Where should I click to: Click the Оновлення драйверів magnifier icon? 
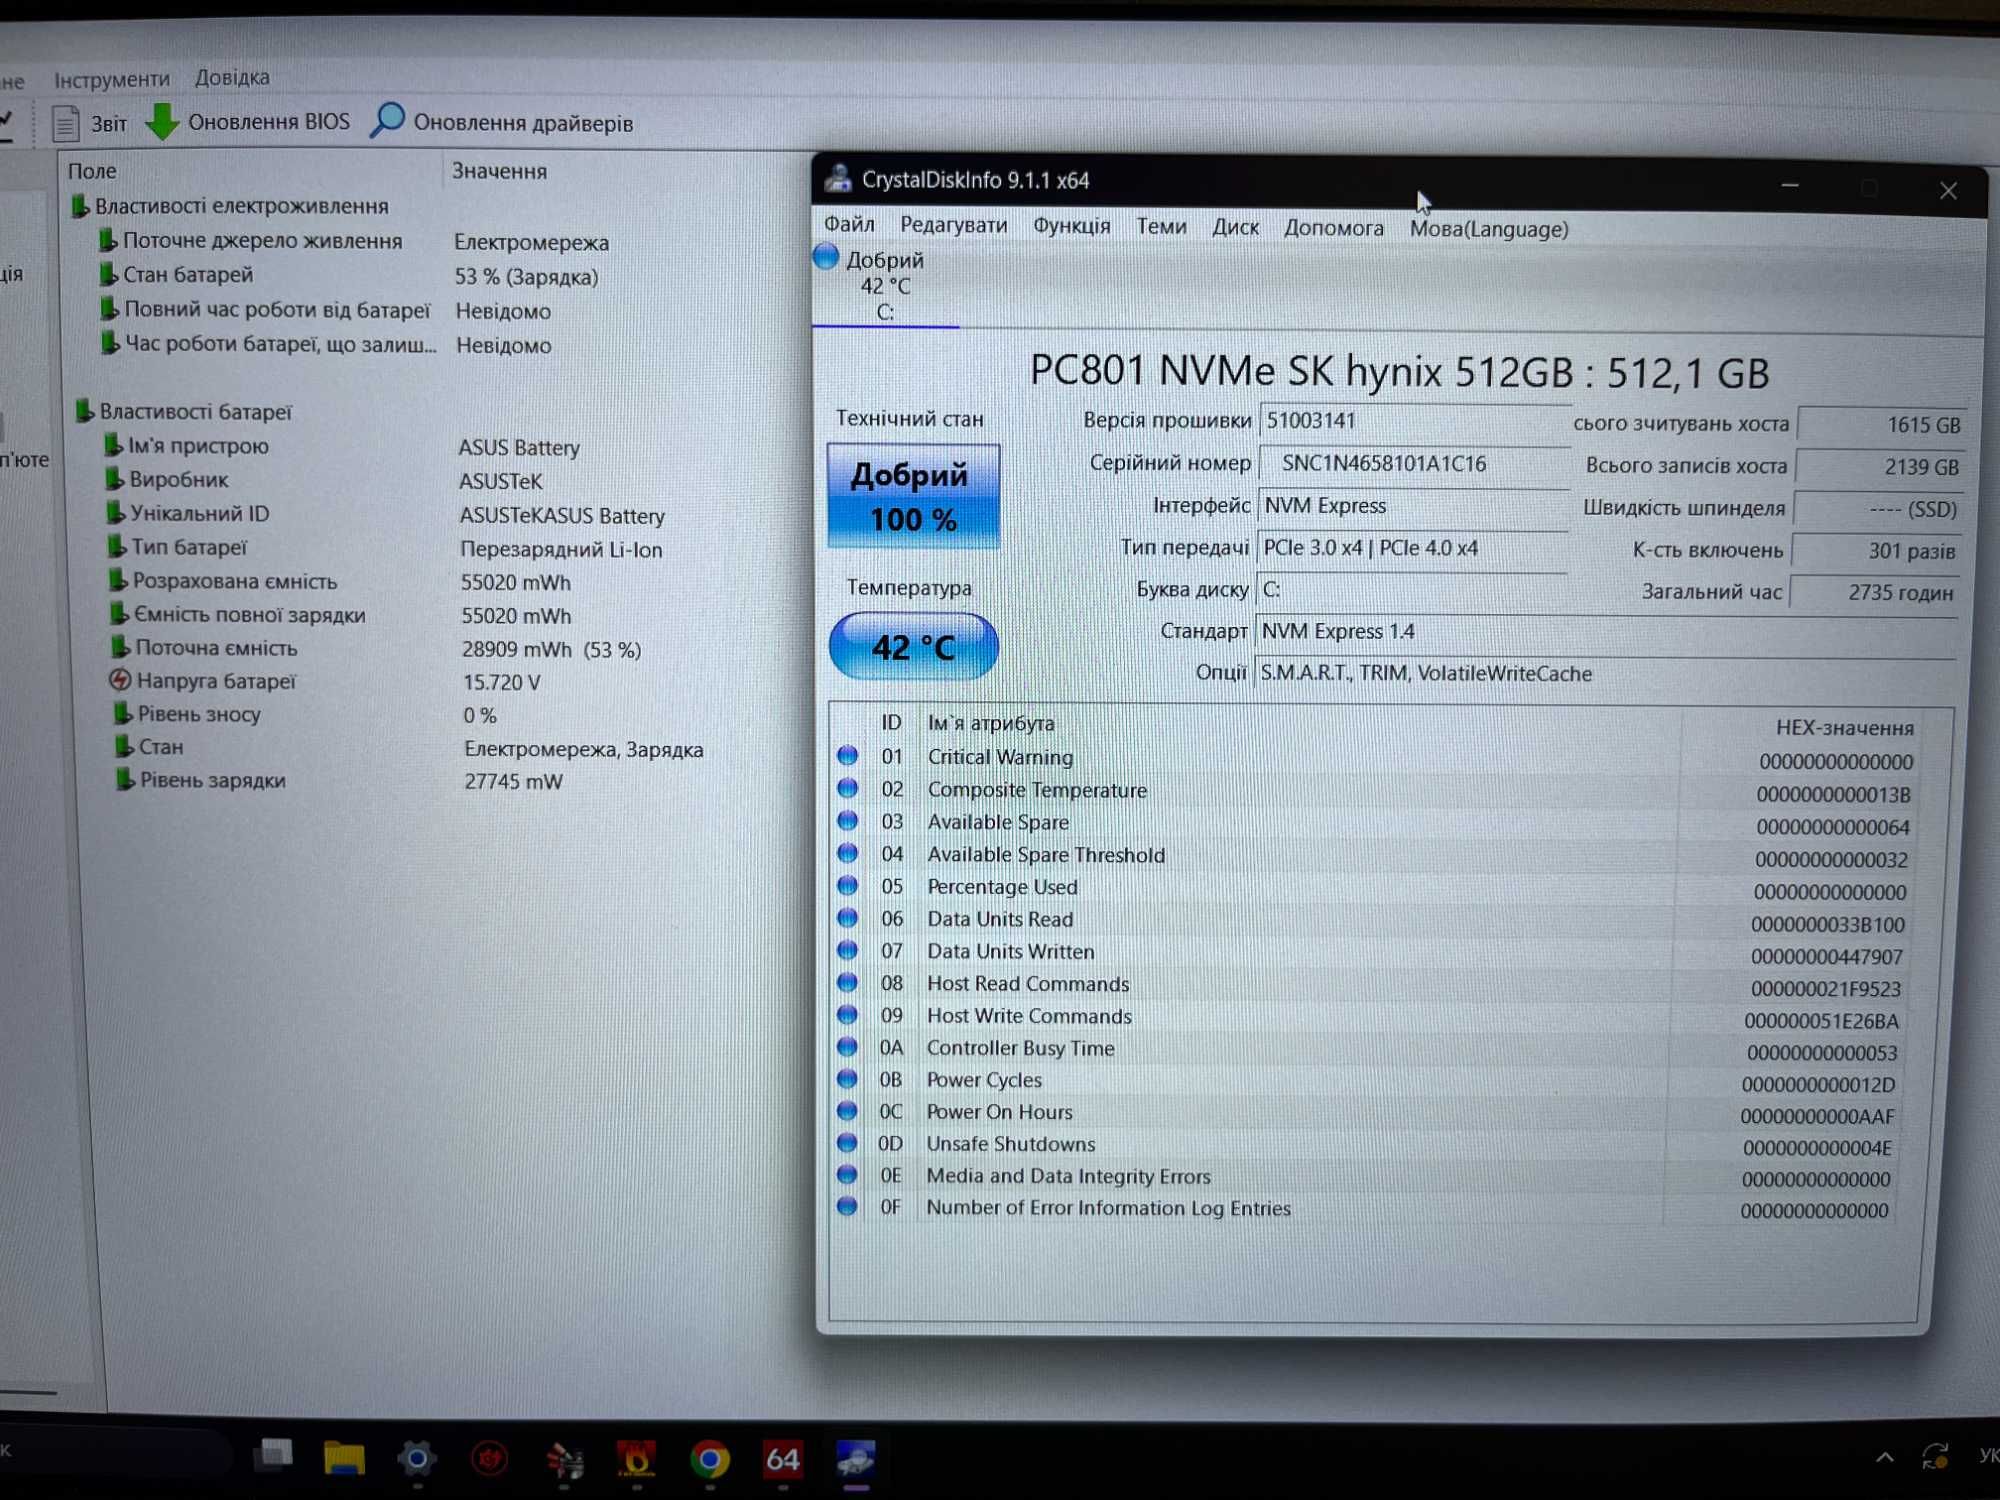point(387,121)
